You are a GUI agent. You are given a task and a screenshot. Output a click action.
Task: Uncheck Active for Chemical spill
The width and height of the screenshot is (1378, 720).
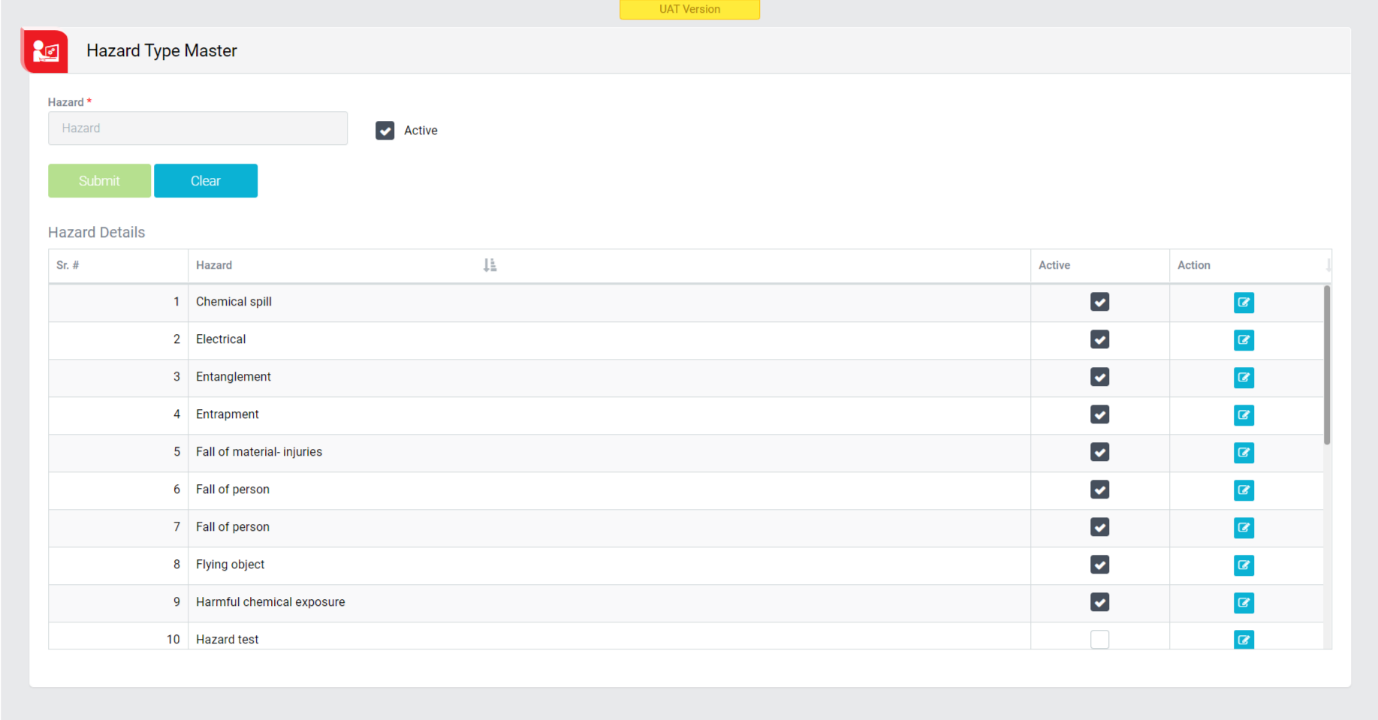1100,302
